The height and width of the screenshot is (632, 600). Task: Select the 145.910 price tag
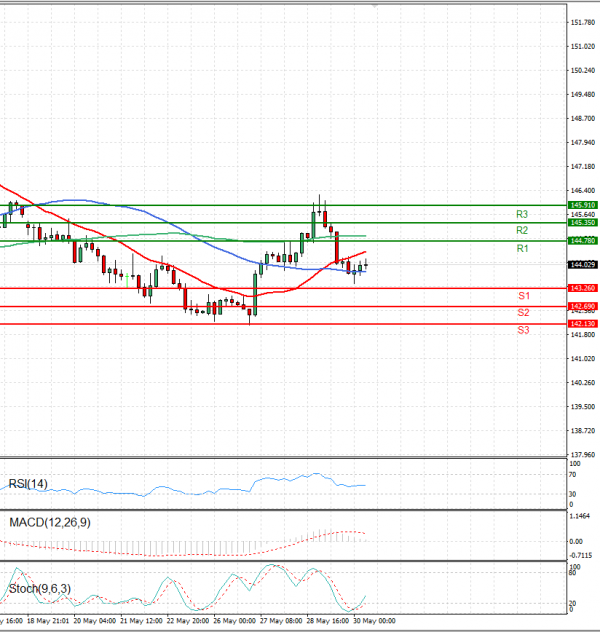(x=583, y=205)
